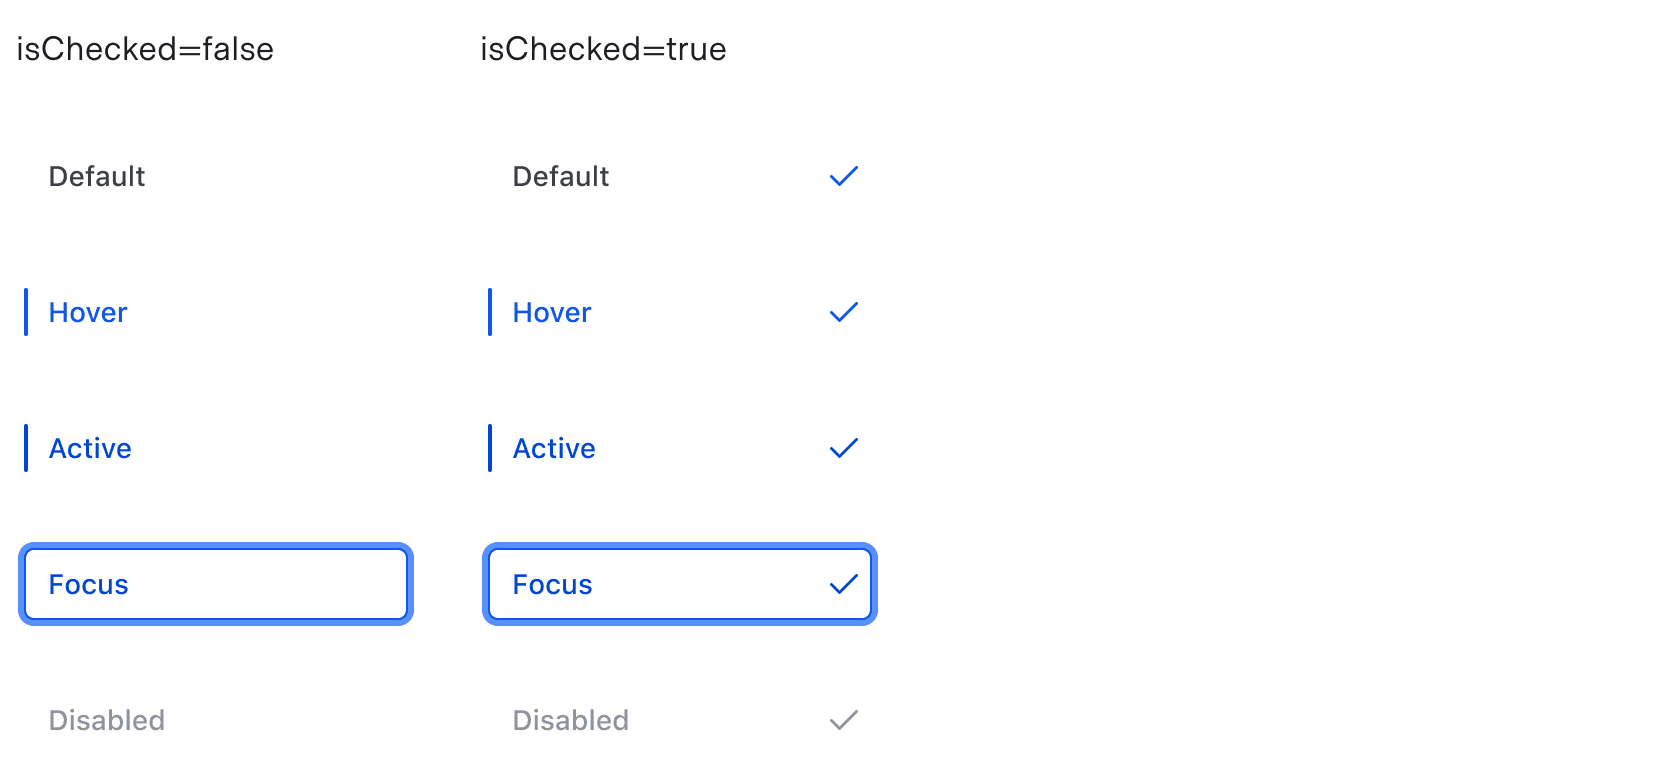Click the checkmark next to checked Hover item

[843, 312]
